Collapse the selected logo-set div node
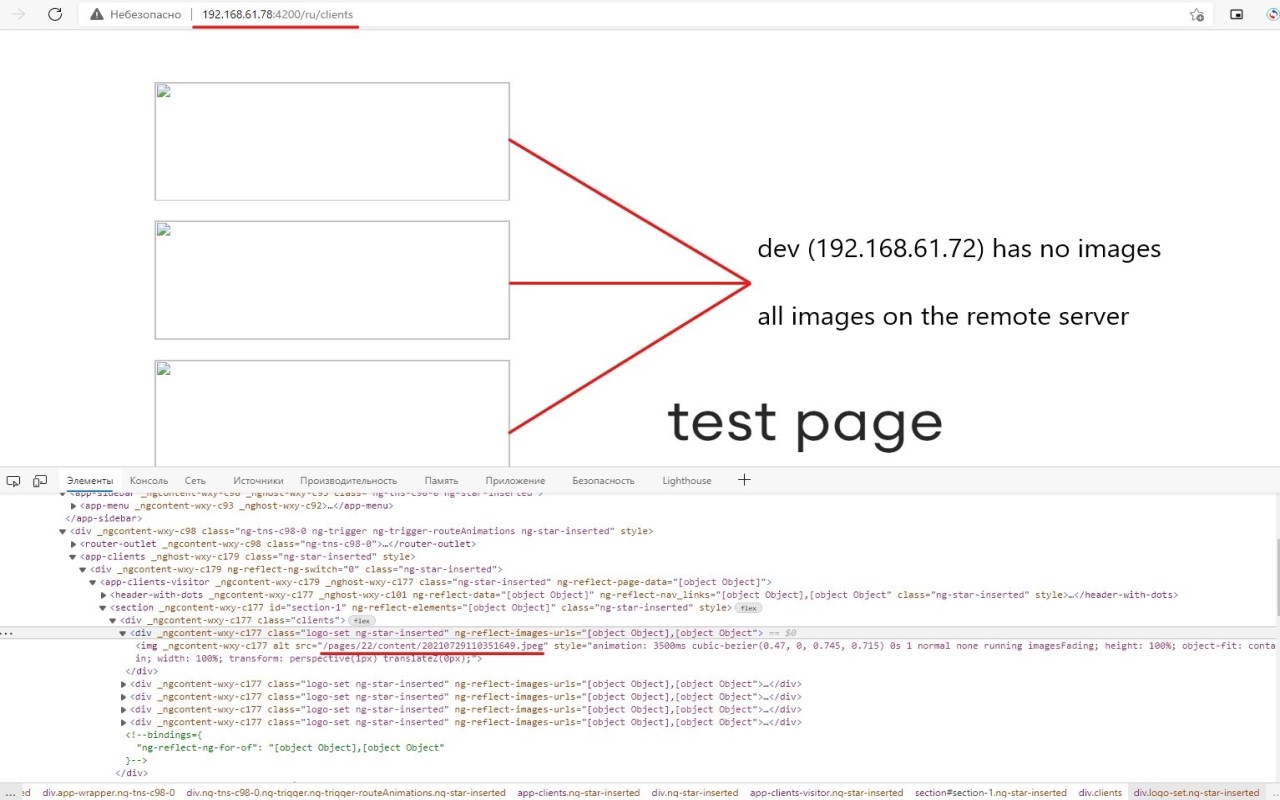The height and width of the screenshot is (800, 1280). tap(124, 633)
